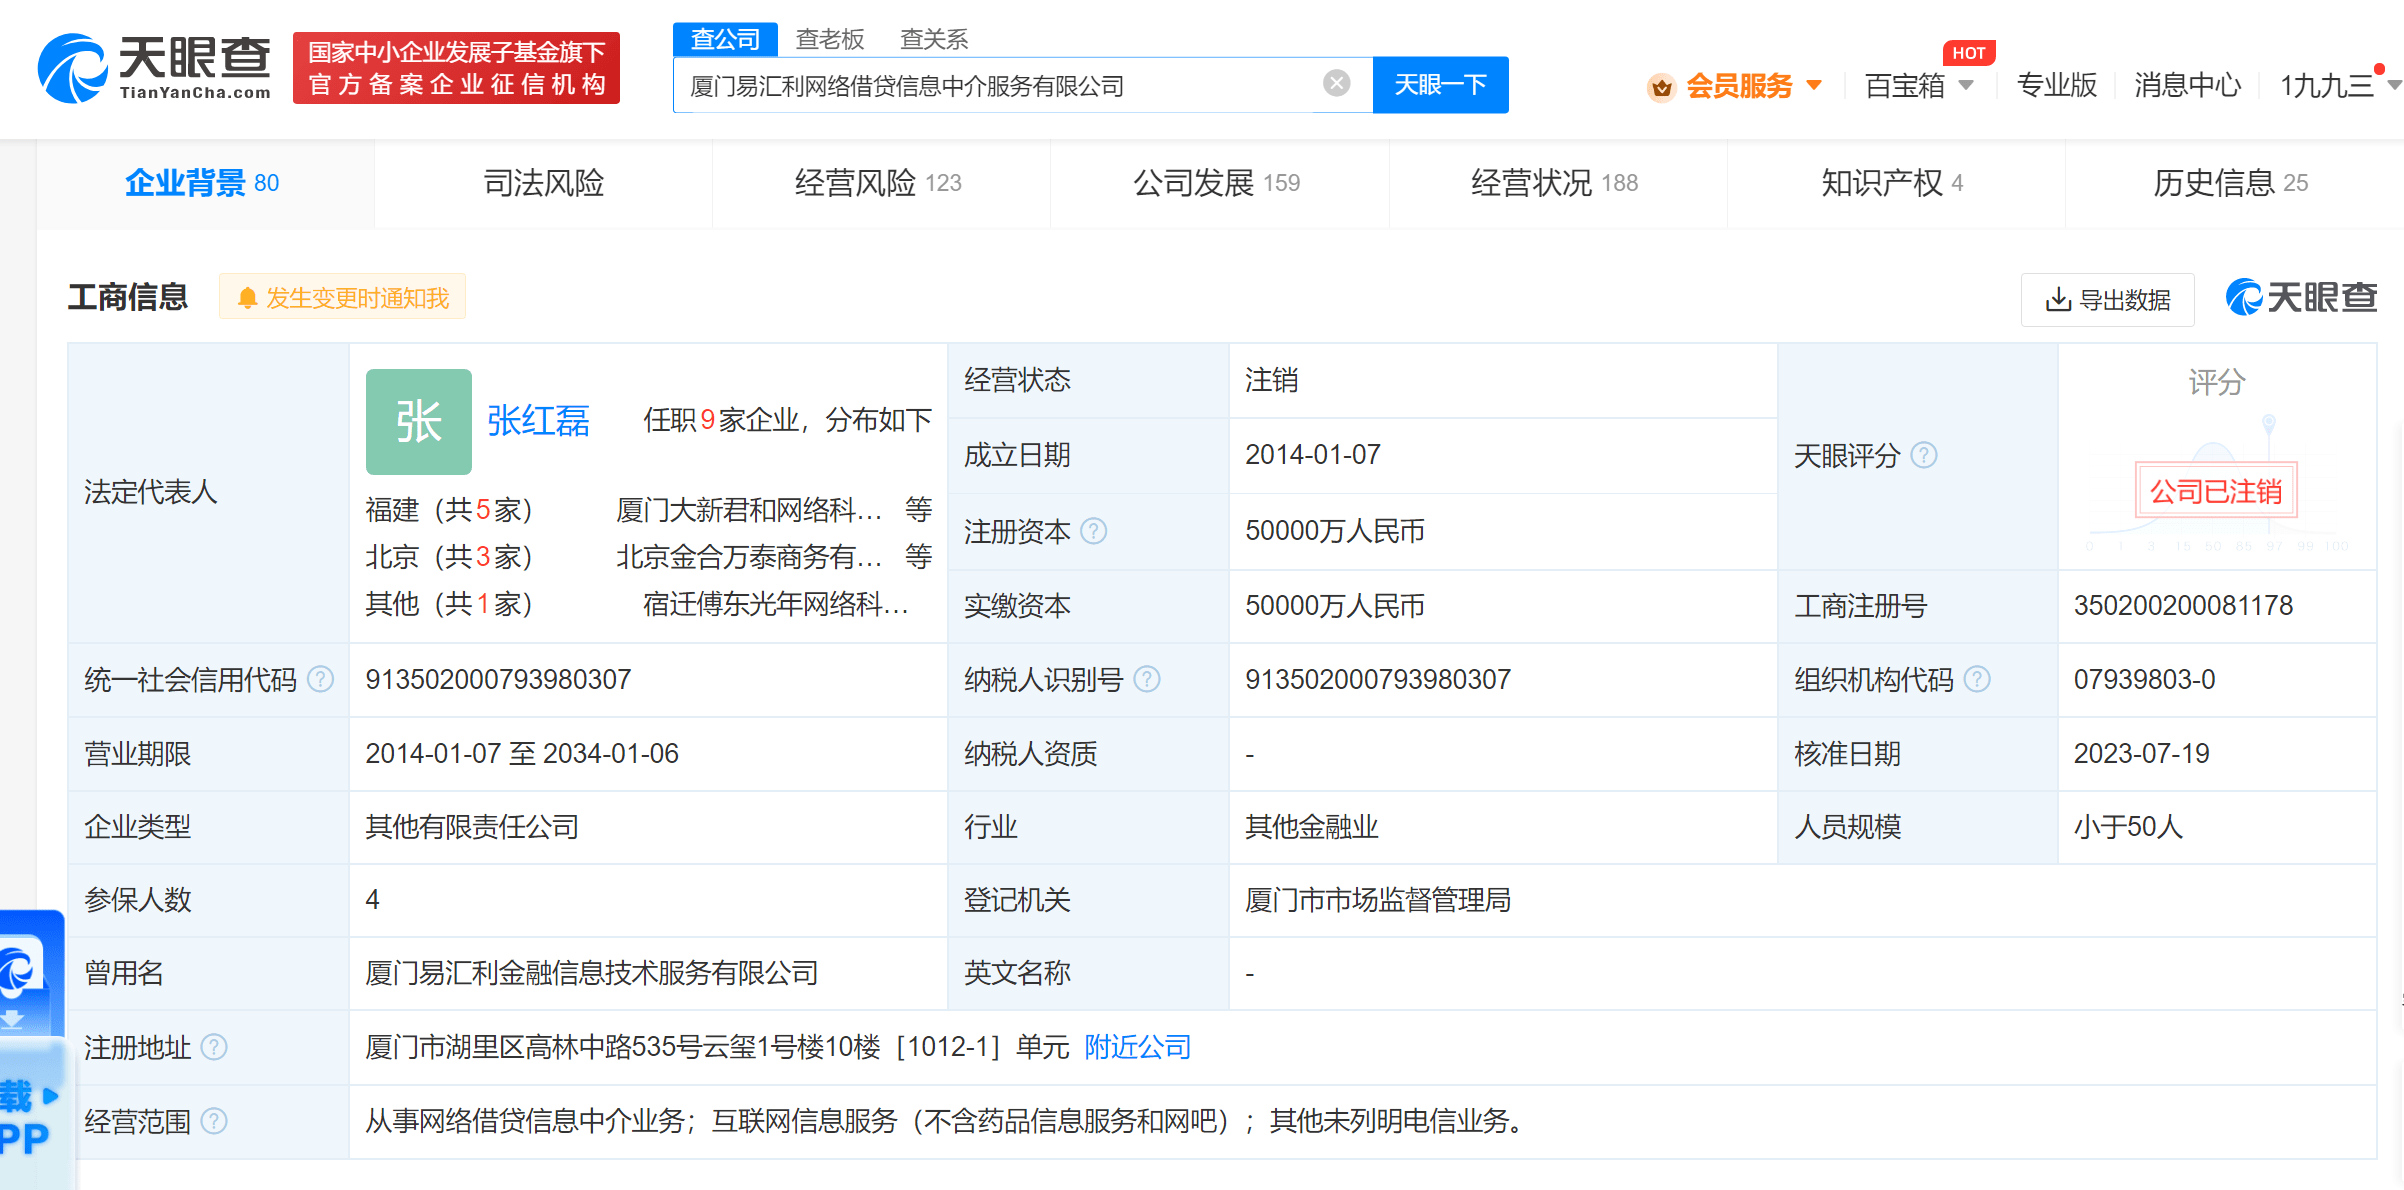Click the 公司已注销 score stamp

[2216, 491]
